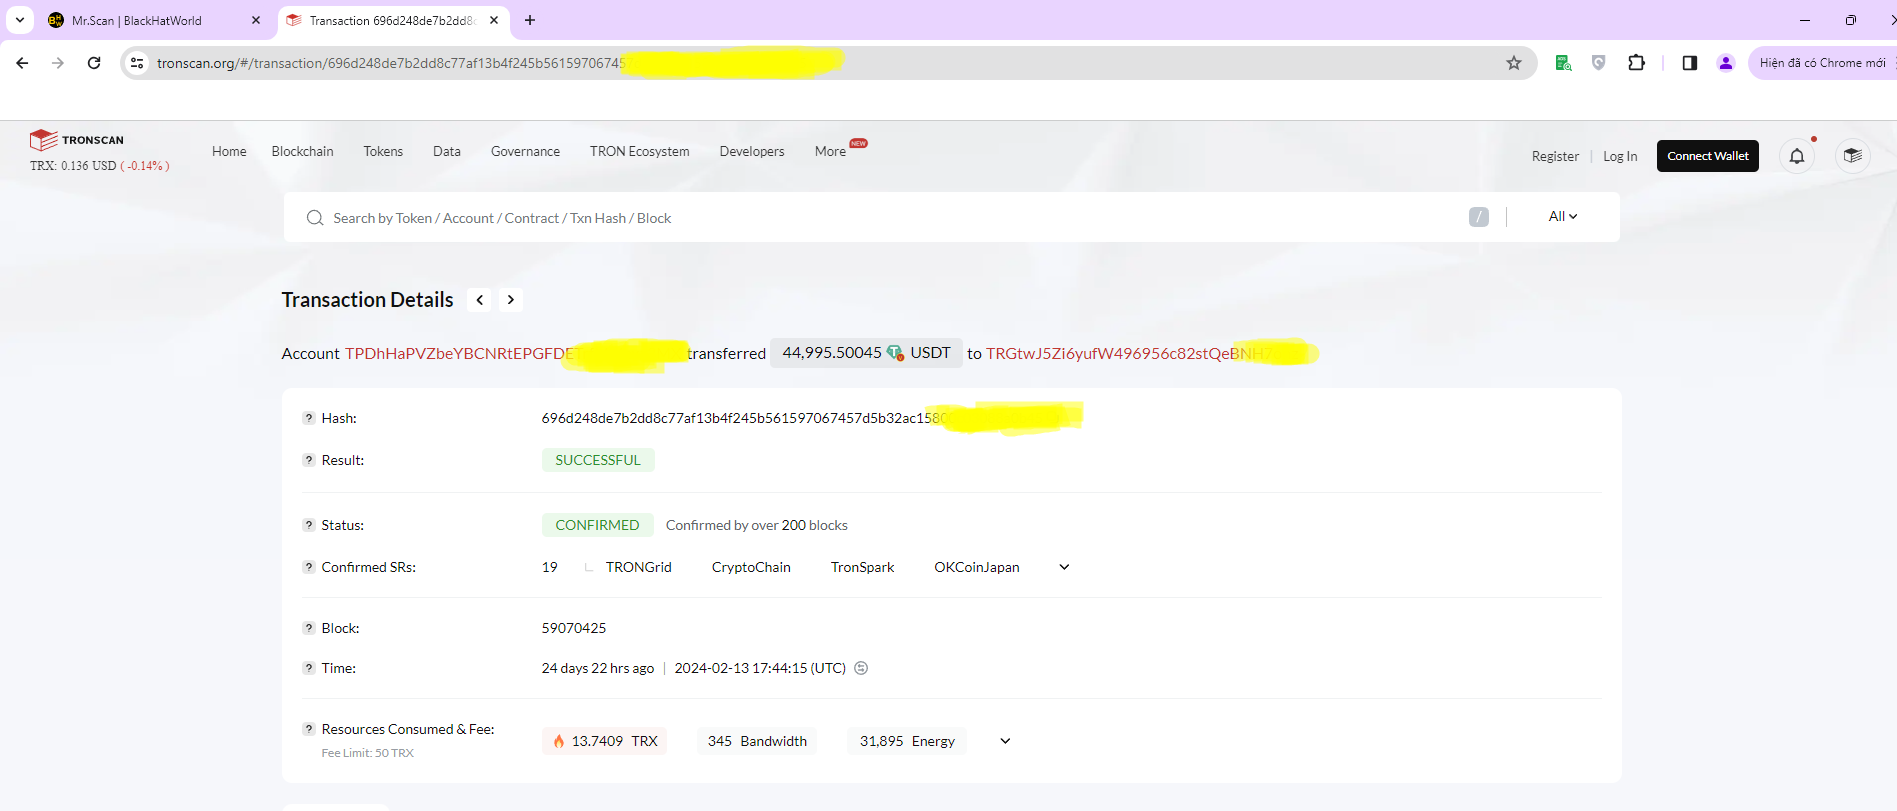Click the help icon beside Block
1897x811 pixels.
coord(309,628)
